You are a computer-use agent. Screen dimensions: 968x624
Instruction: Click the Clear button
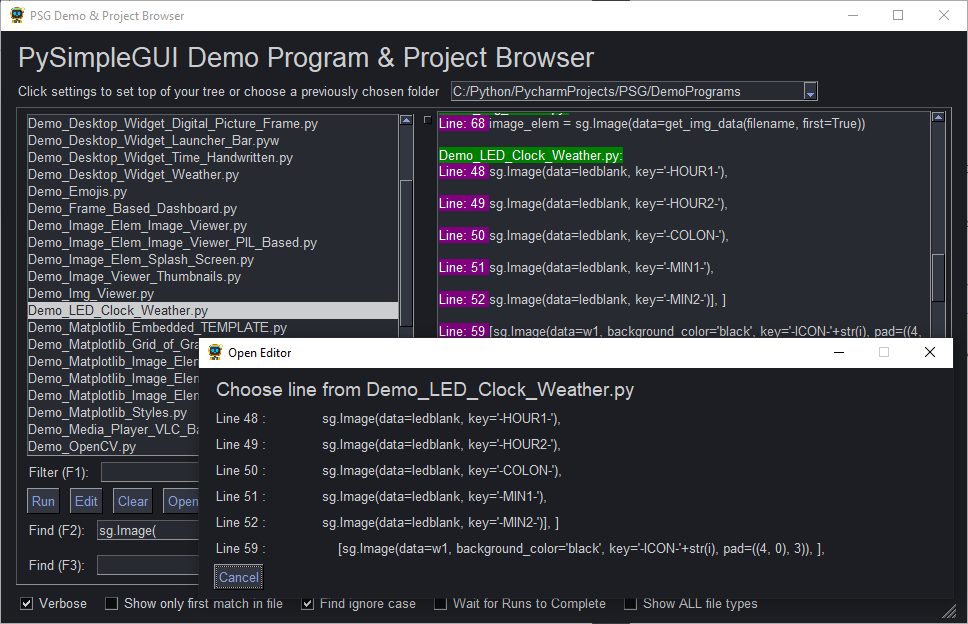click(133, 501)
